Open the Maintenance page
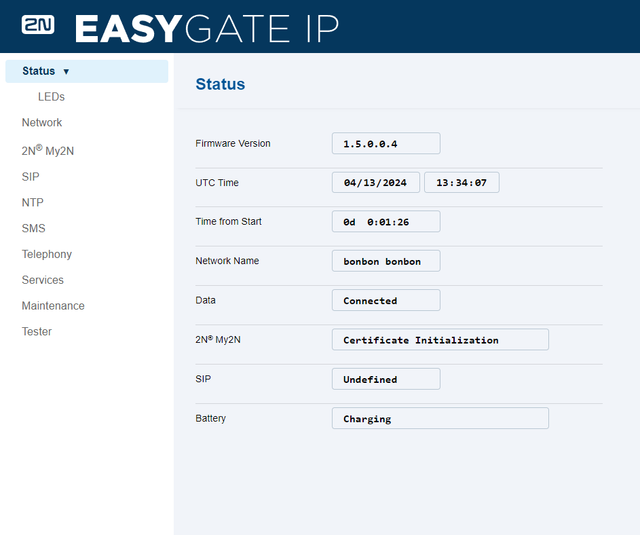 click(53, 306)
